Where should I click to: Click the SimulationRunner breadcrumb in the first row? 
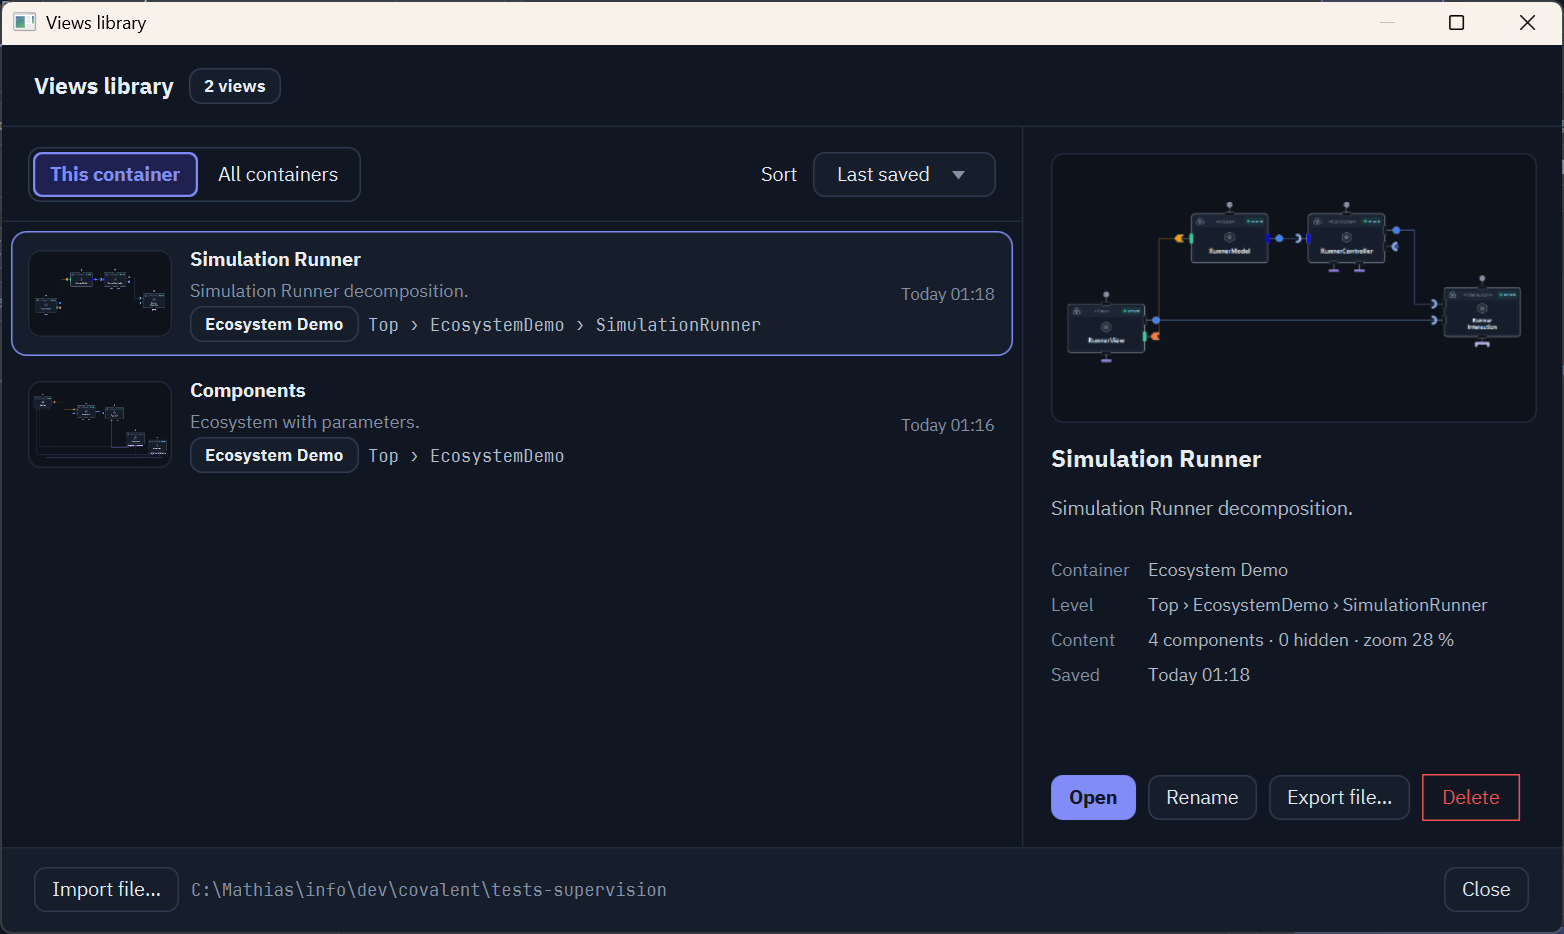click(678, 325)
